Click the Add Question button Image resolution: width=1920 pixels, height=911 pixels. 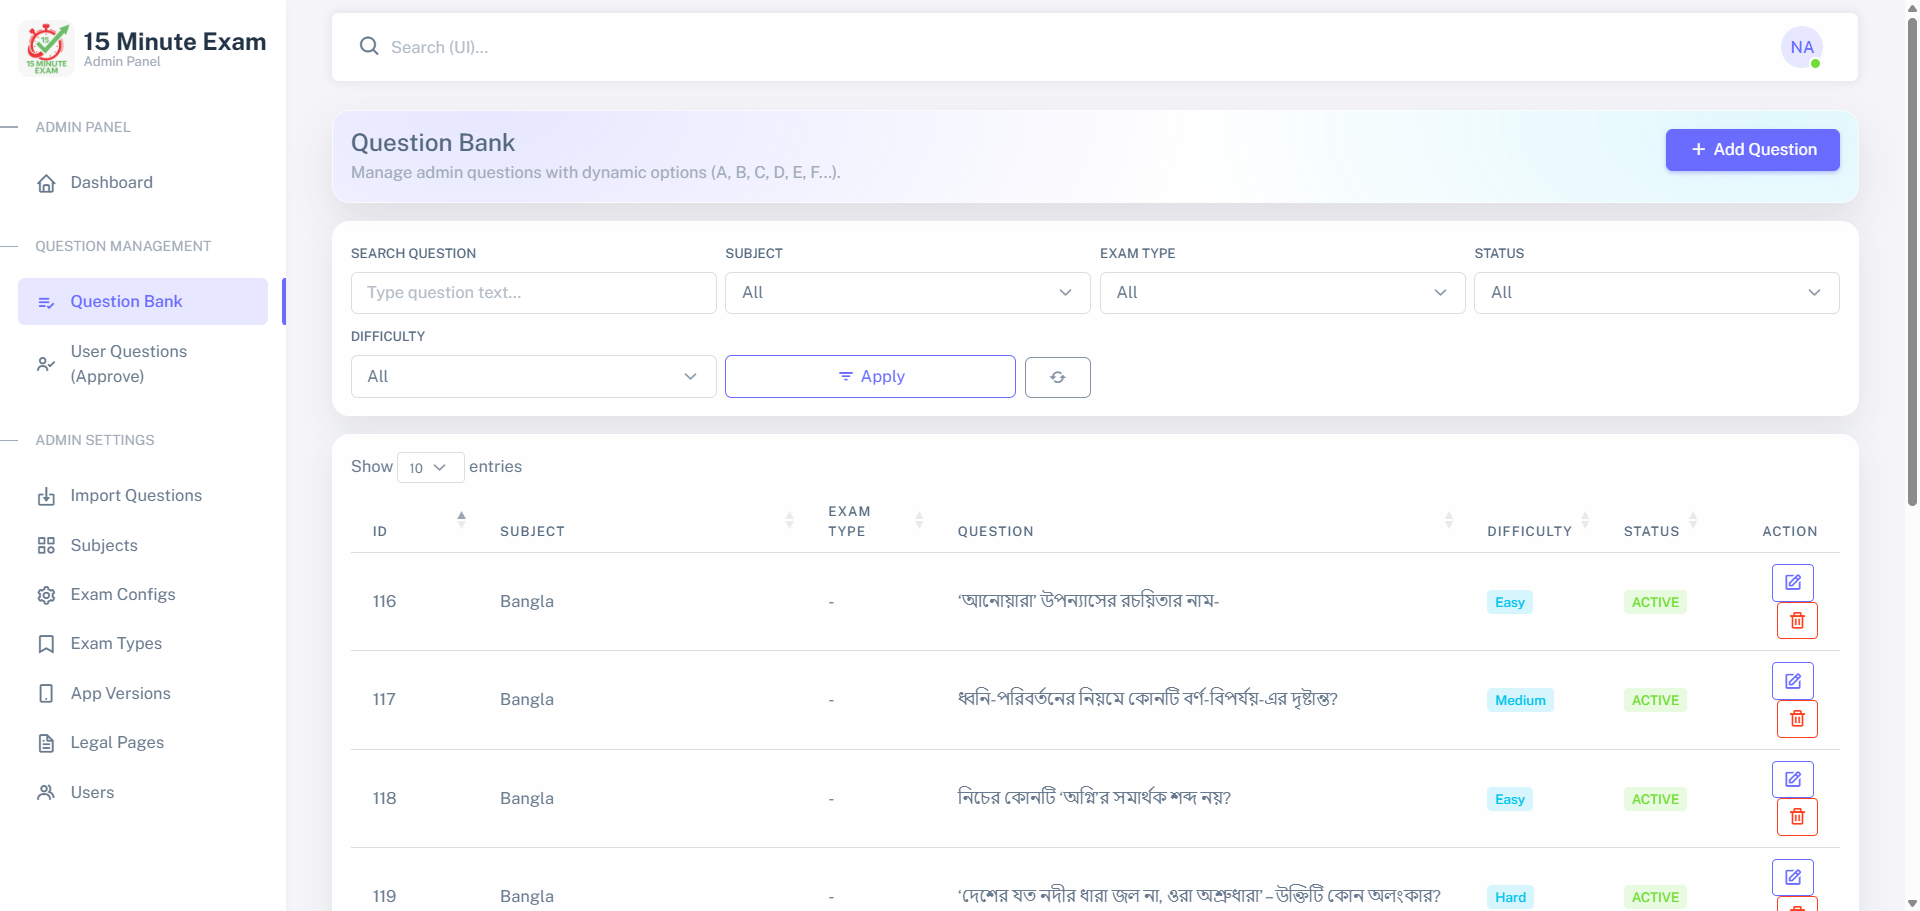click(1752, 150)
